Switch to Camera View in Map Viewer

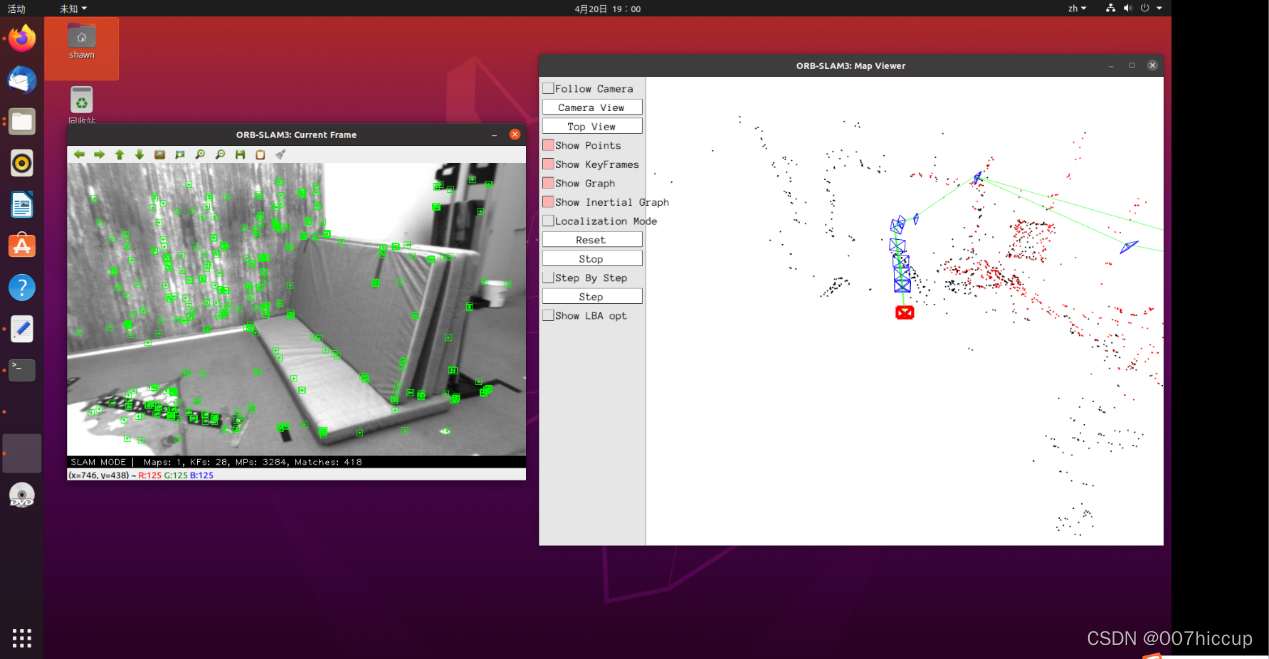tap(592, 107)
